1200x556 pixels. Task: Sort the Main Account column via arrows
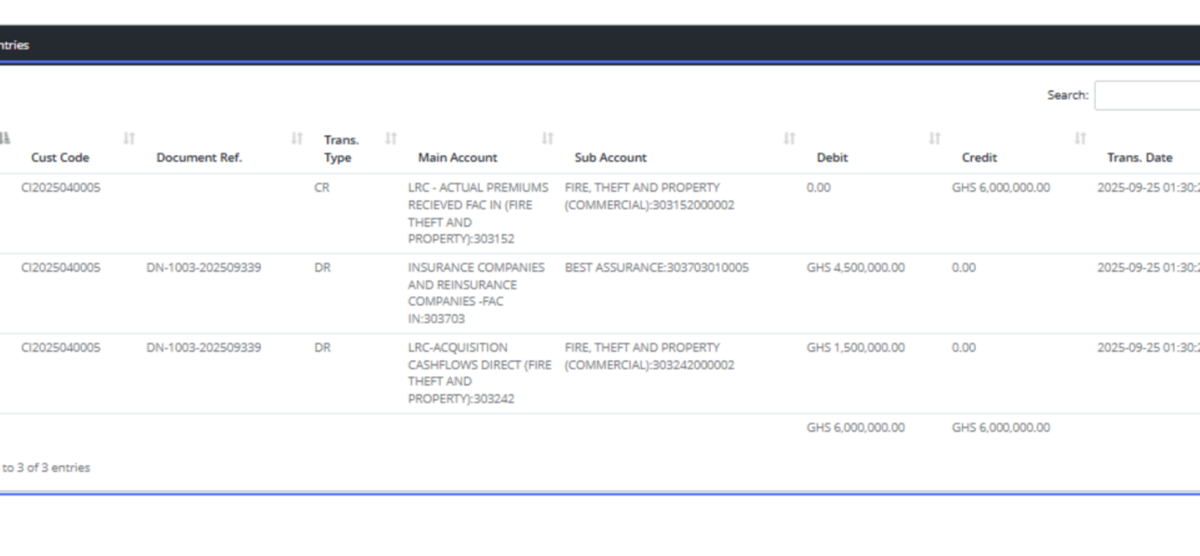coord(547,138)
